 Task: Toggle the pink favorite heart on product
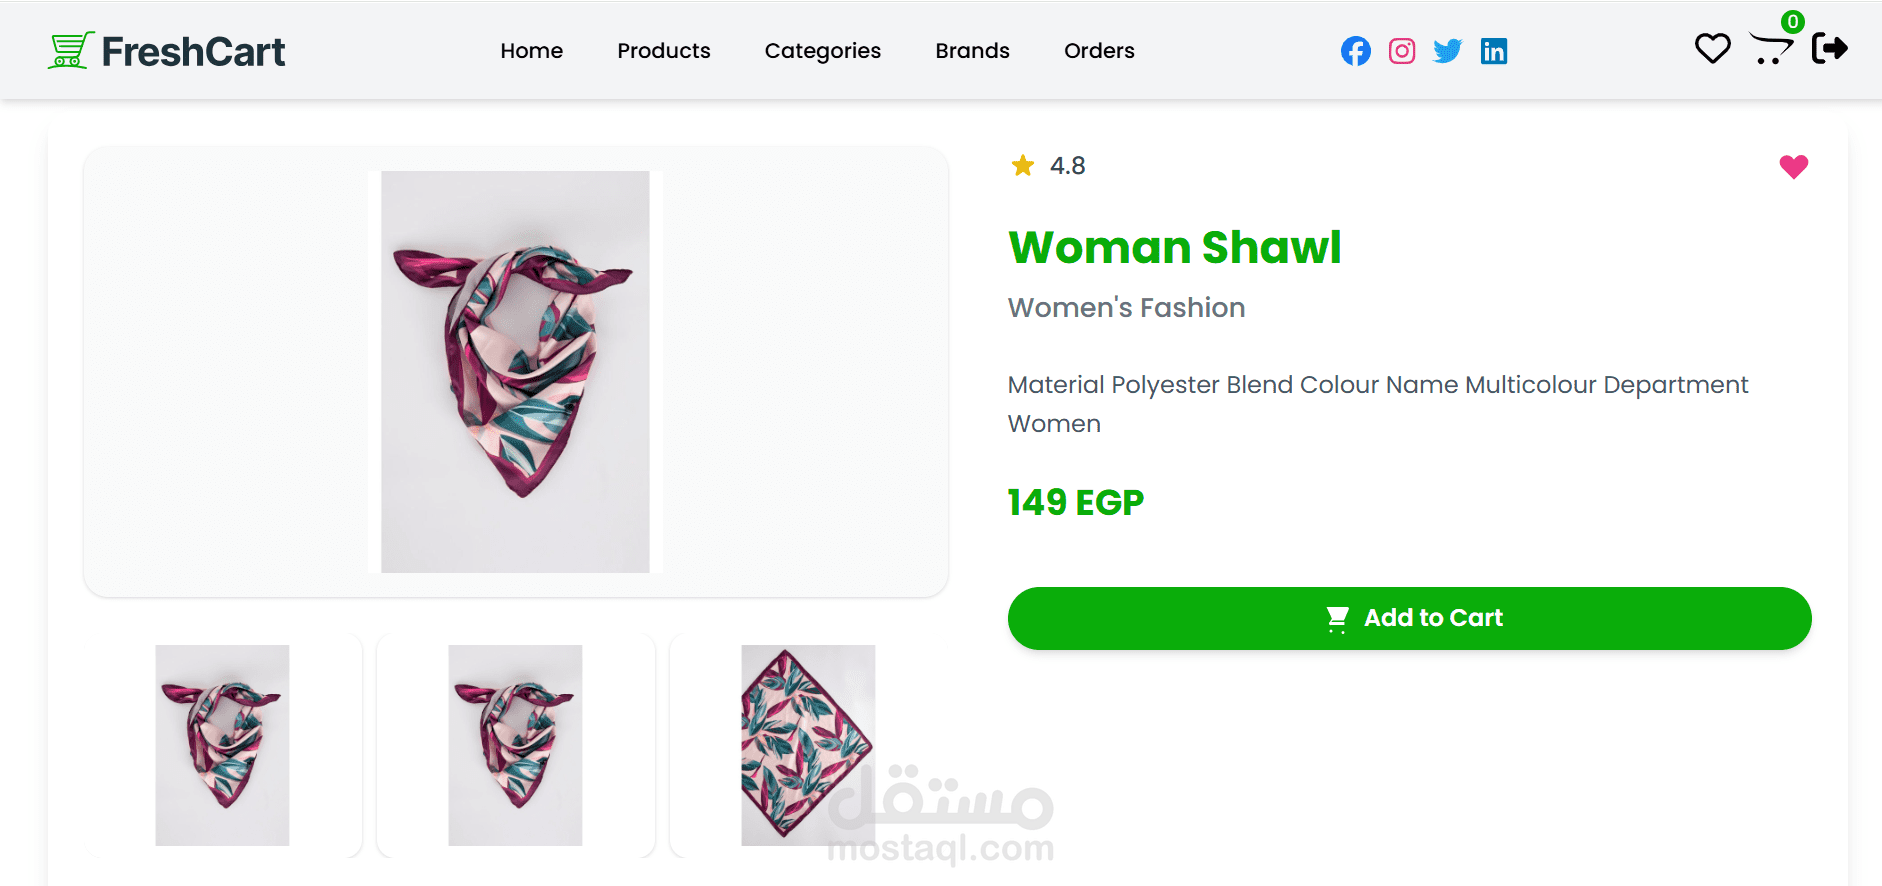point(1793,167)
